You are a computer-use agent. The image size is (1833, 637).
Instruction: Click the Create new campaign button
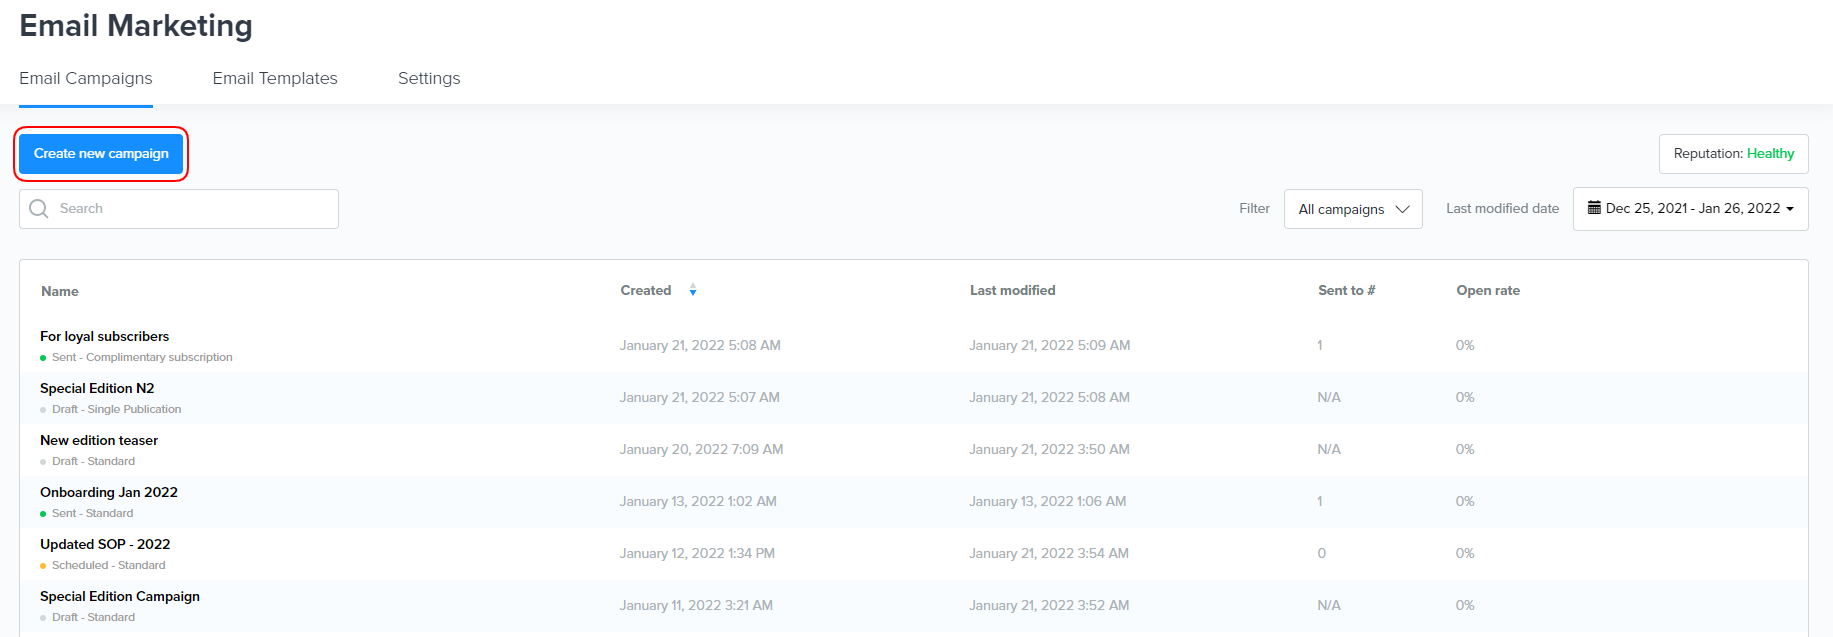point(101,154)
